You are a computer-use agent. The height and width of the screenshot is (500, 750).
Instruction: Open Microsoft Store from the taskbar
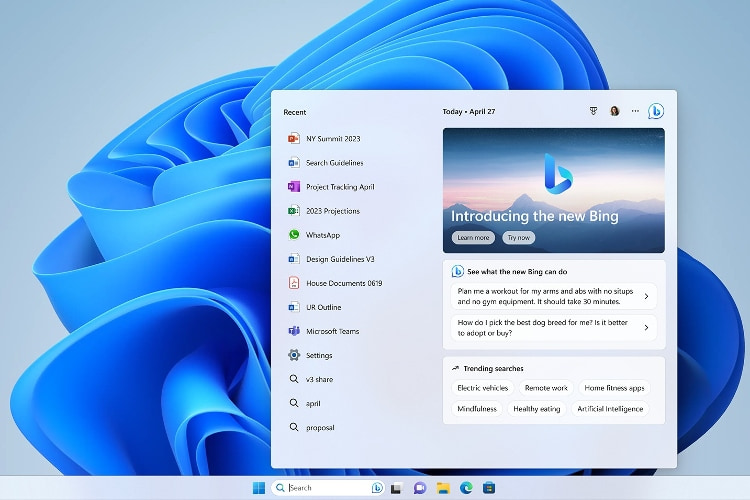(489, 488)
